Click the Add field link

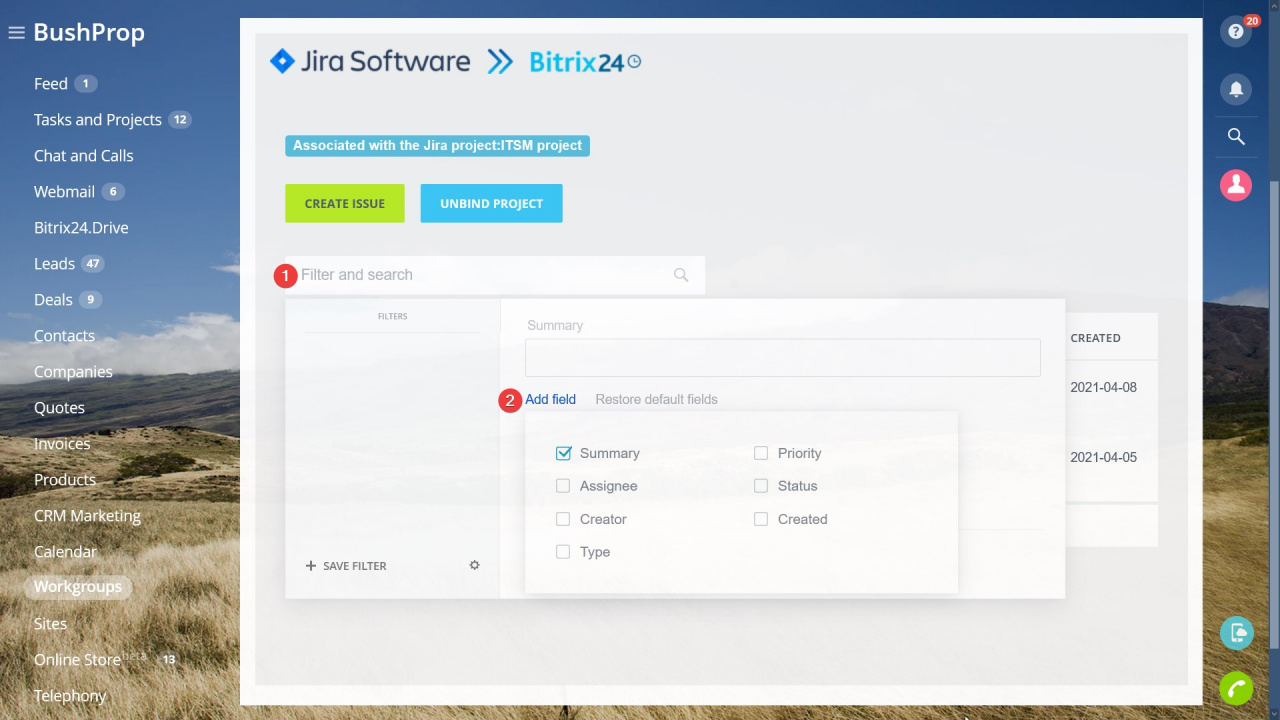click(551, 399)
